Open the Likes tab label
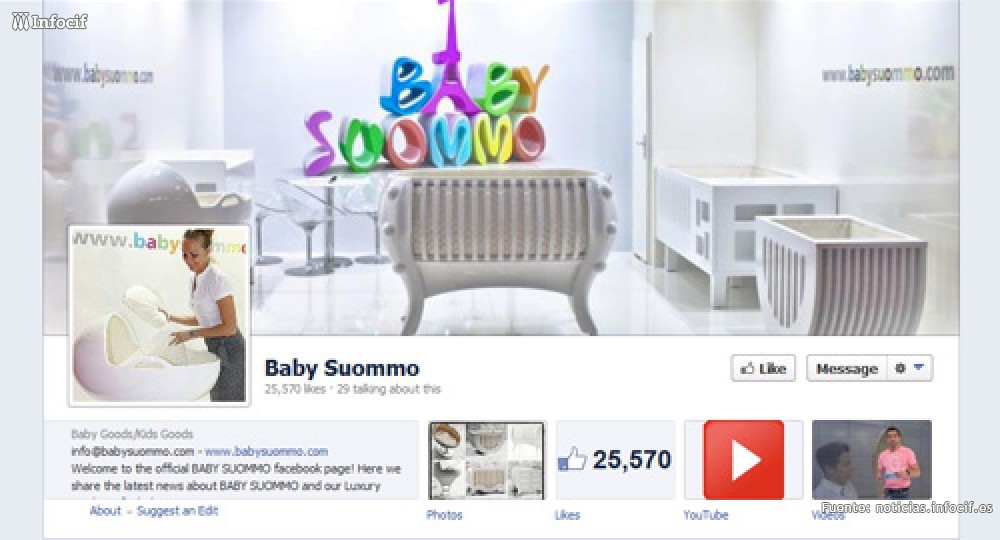1000x540 pixels. pyautogui.click(x=567, y=515)
